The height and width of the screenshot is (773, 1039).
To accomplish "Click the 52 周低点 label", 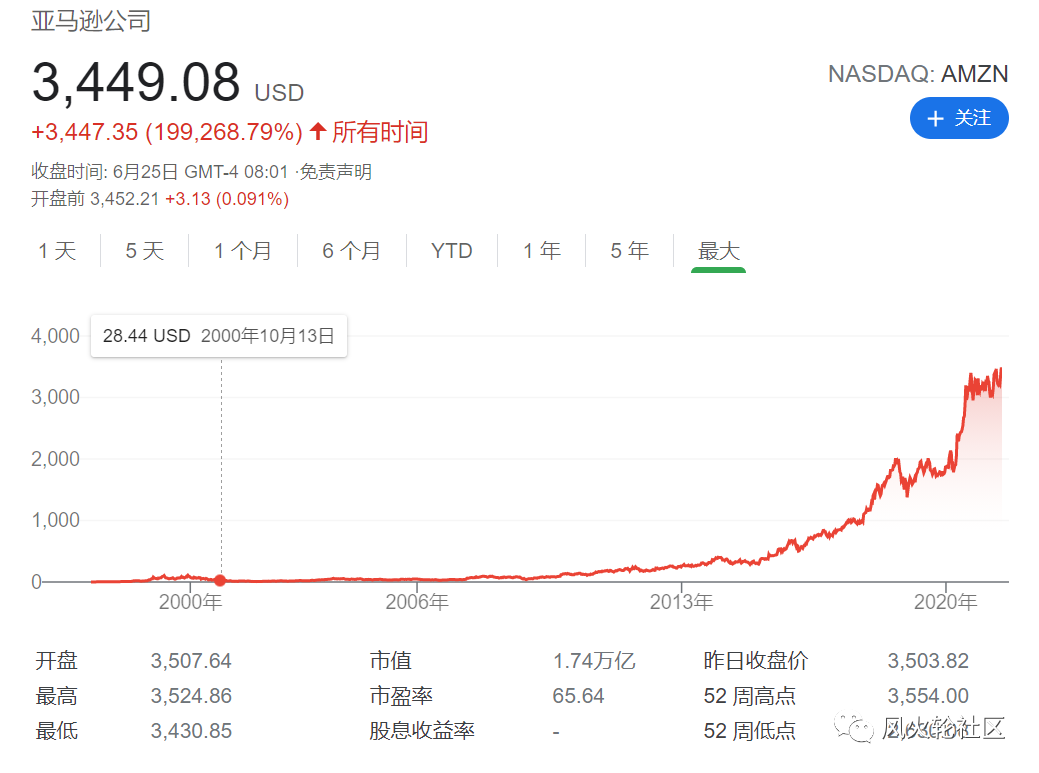I will coord(749,731).
